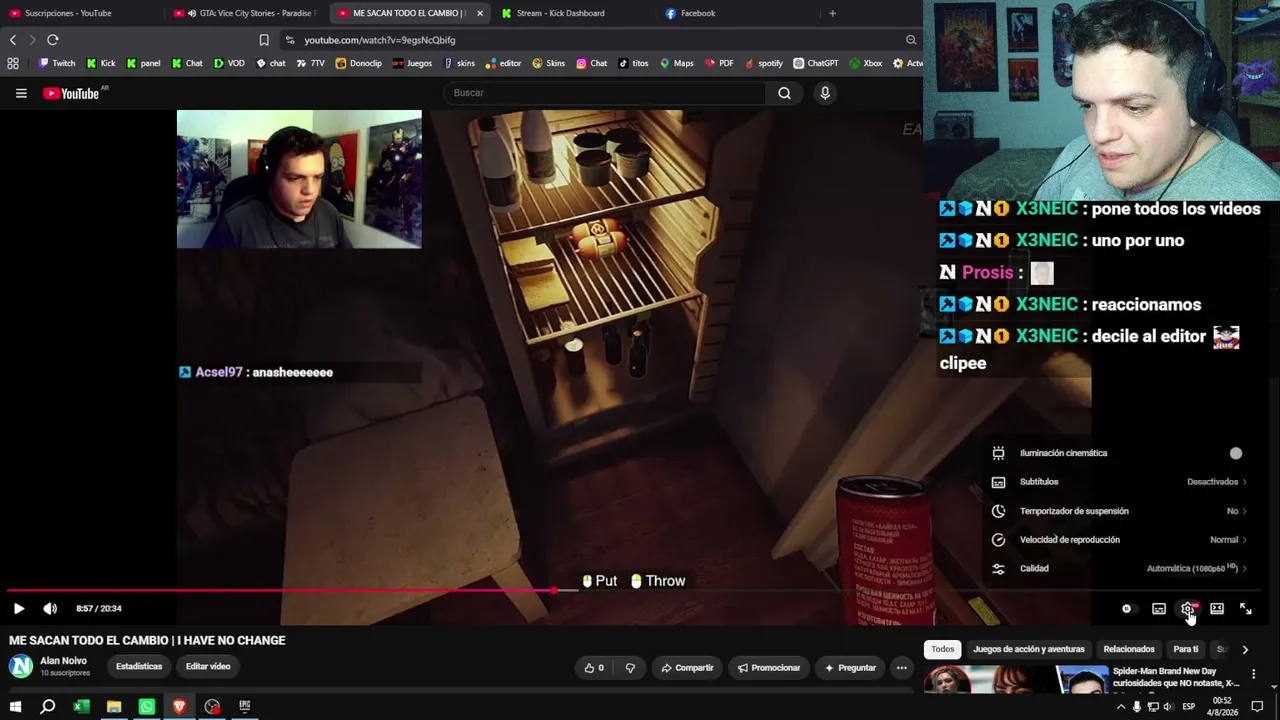This screenshot has width=1280, height=720.
Task: Play the video with the play button
Action: click(x=19, y=608)
